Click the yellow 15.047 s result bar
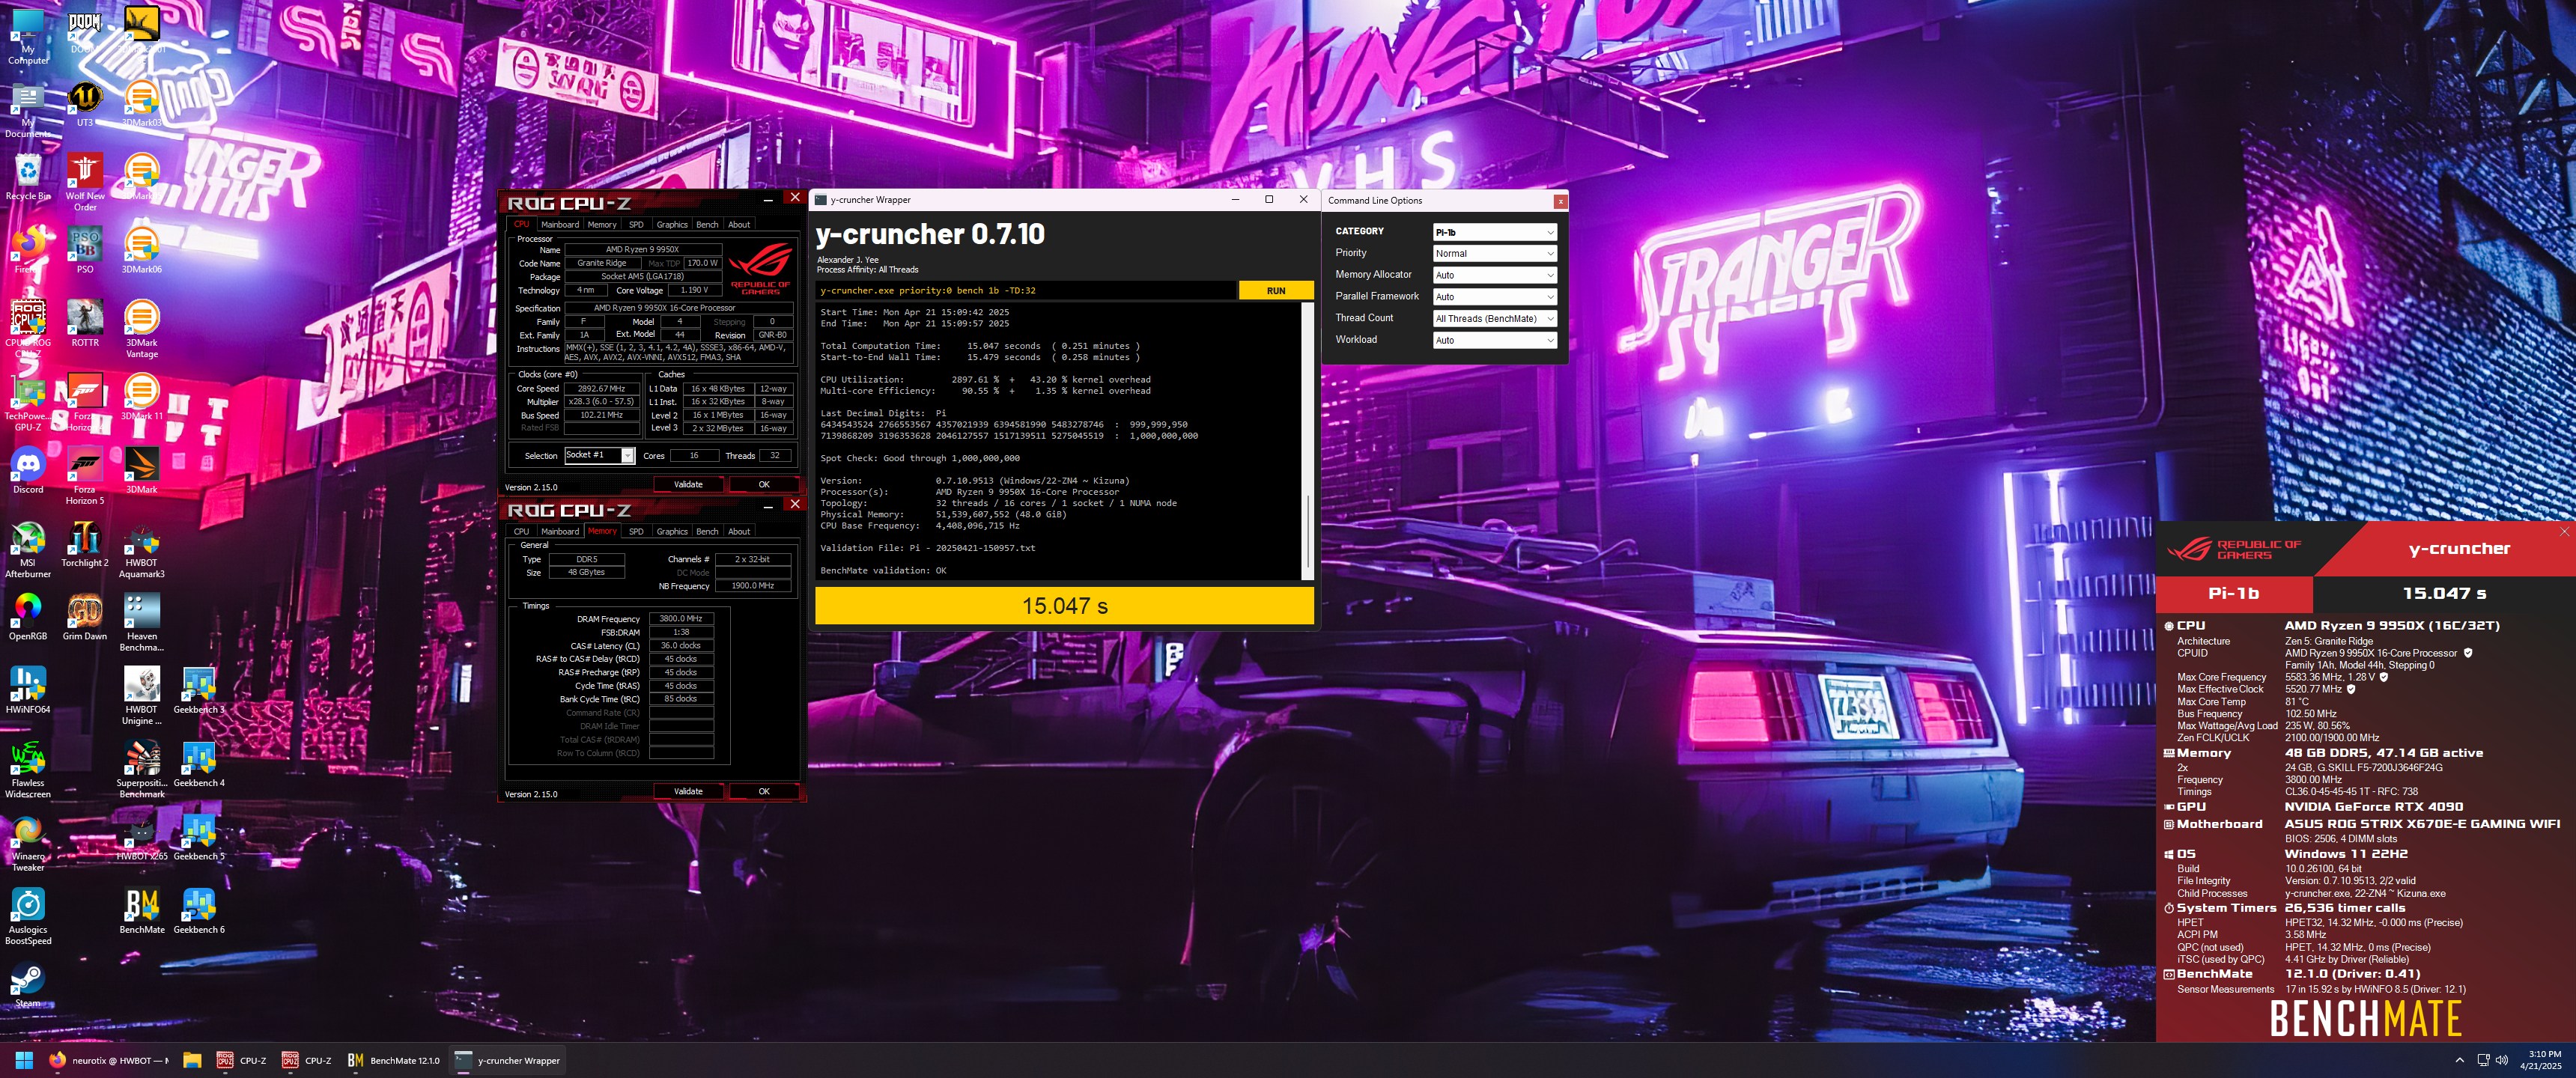The width and height of the screenshot is (2576, 1078). [1065, 606]
